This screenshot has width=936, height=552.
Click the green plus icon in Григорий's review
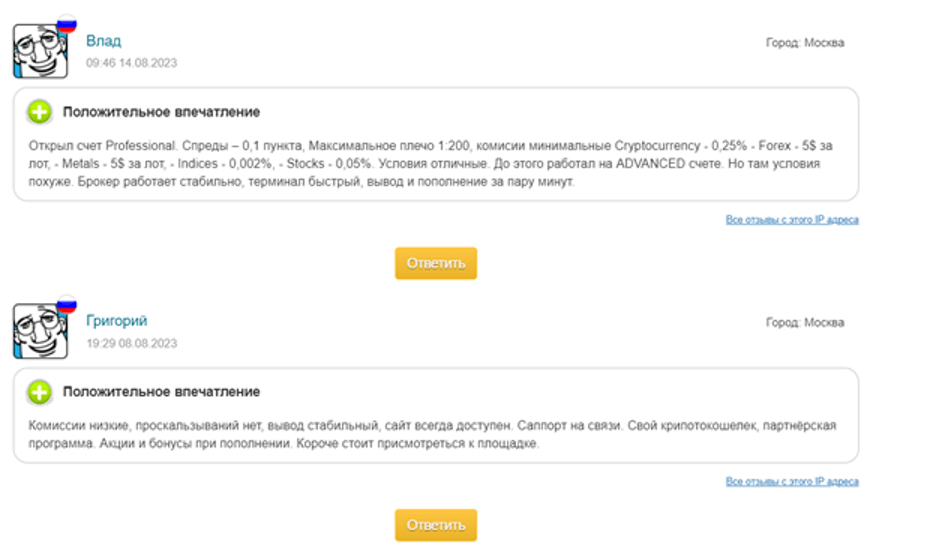(x=39, y=392)
